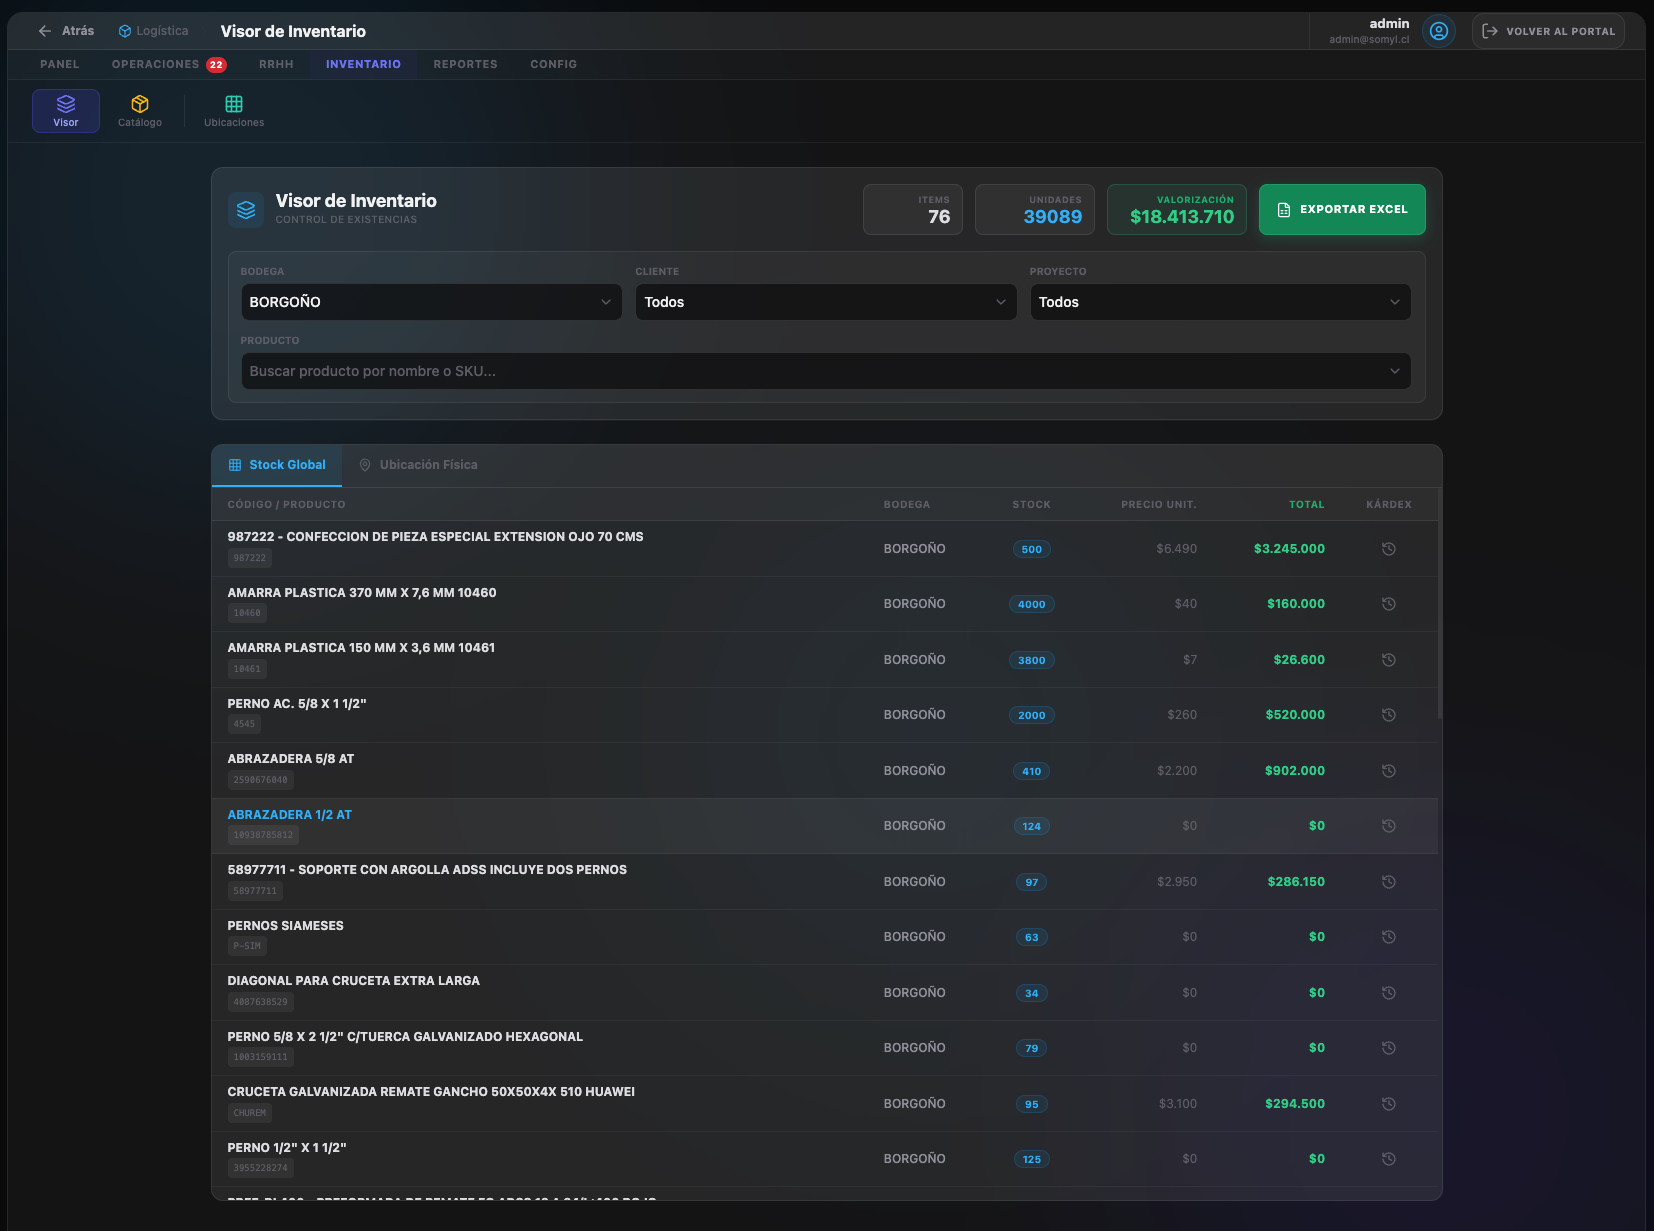Click unit price $6.490
Screen dimensions: 1654x1231
pos(1176,549)
